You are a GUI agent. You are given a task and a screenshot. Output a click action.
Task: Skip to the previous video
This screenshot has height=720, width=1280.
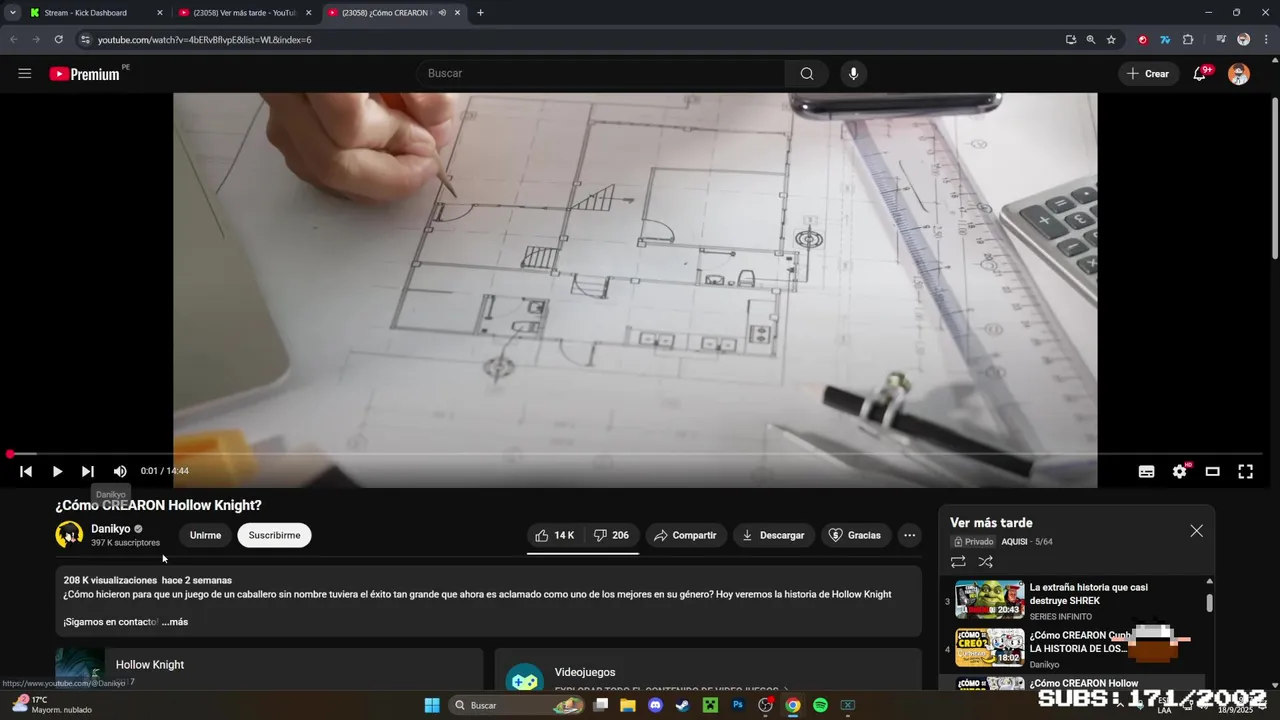[26, 471]
